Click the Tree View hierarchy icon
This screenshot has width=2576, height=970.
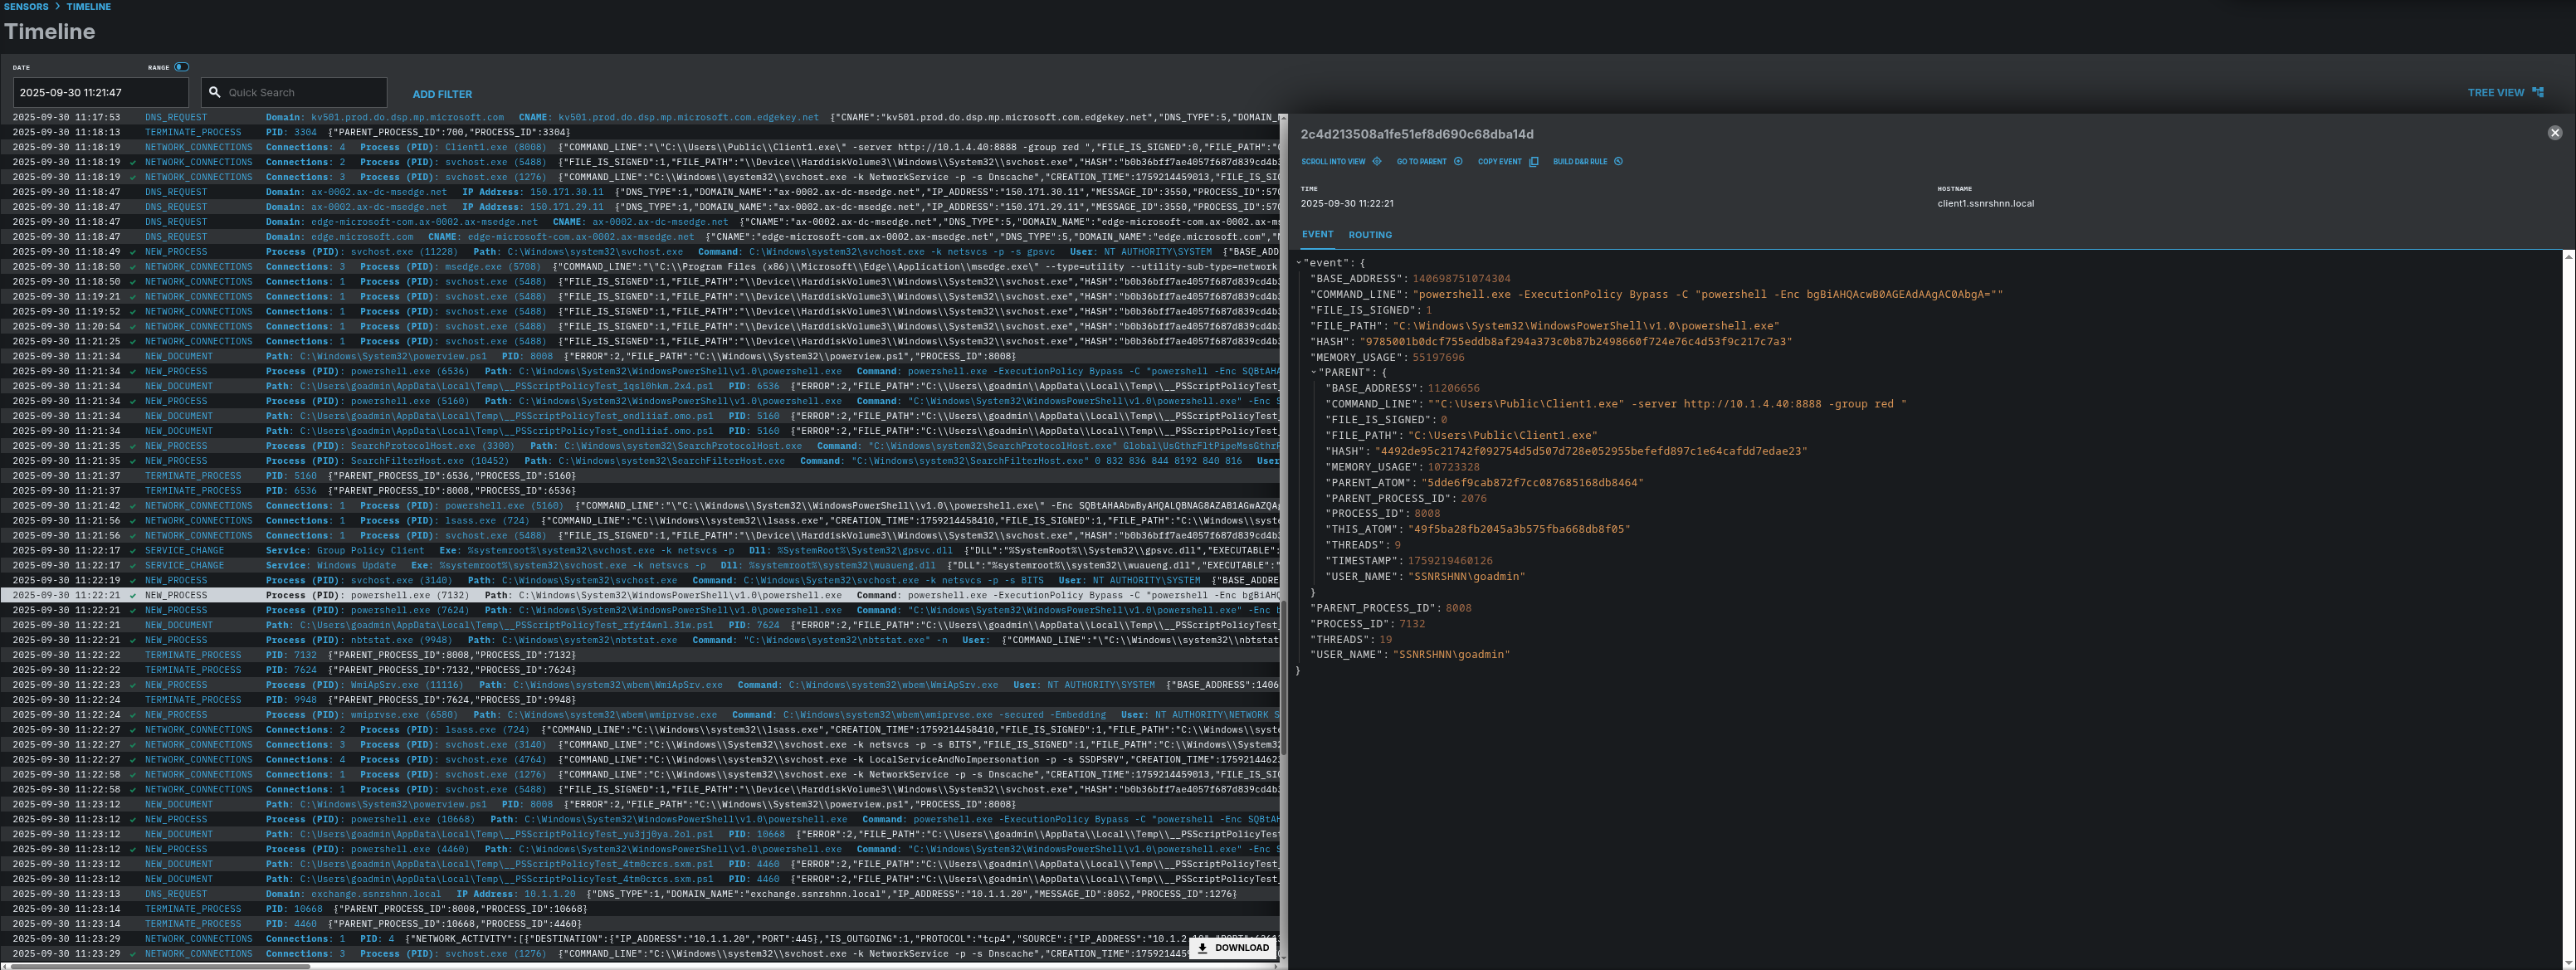2537,92
